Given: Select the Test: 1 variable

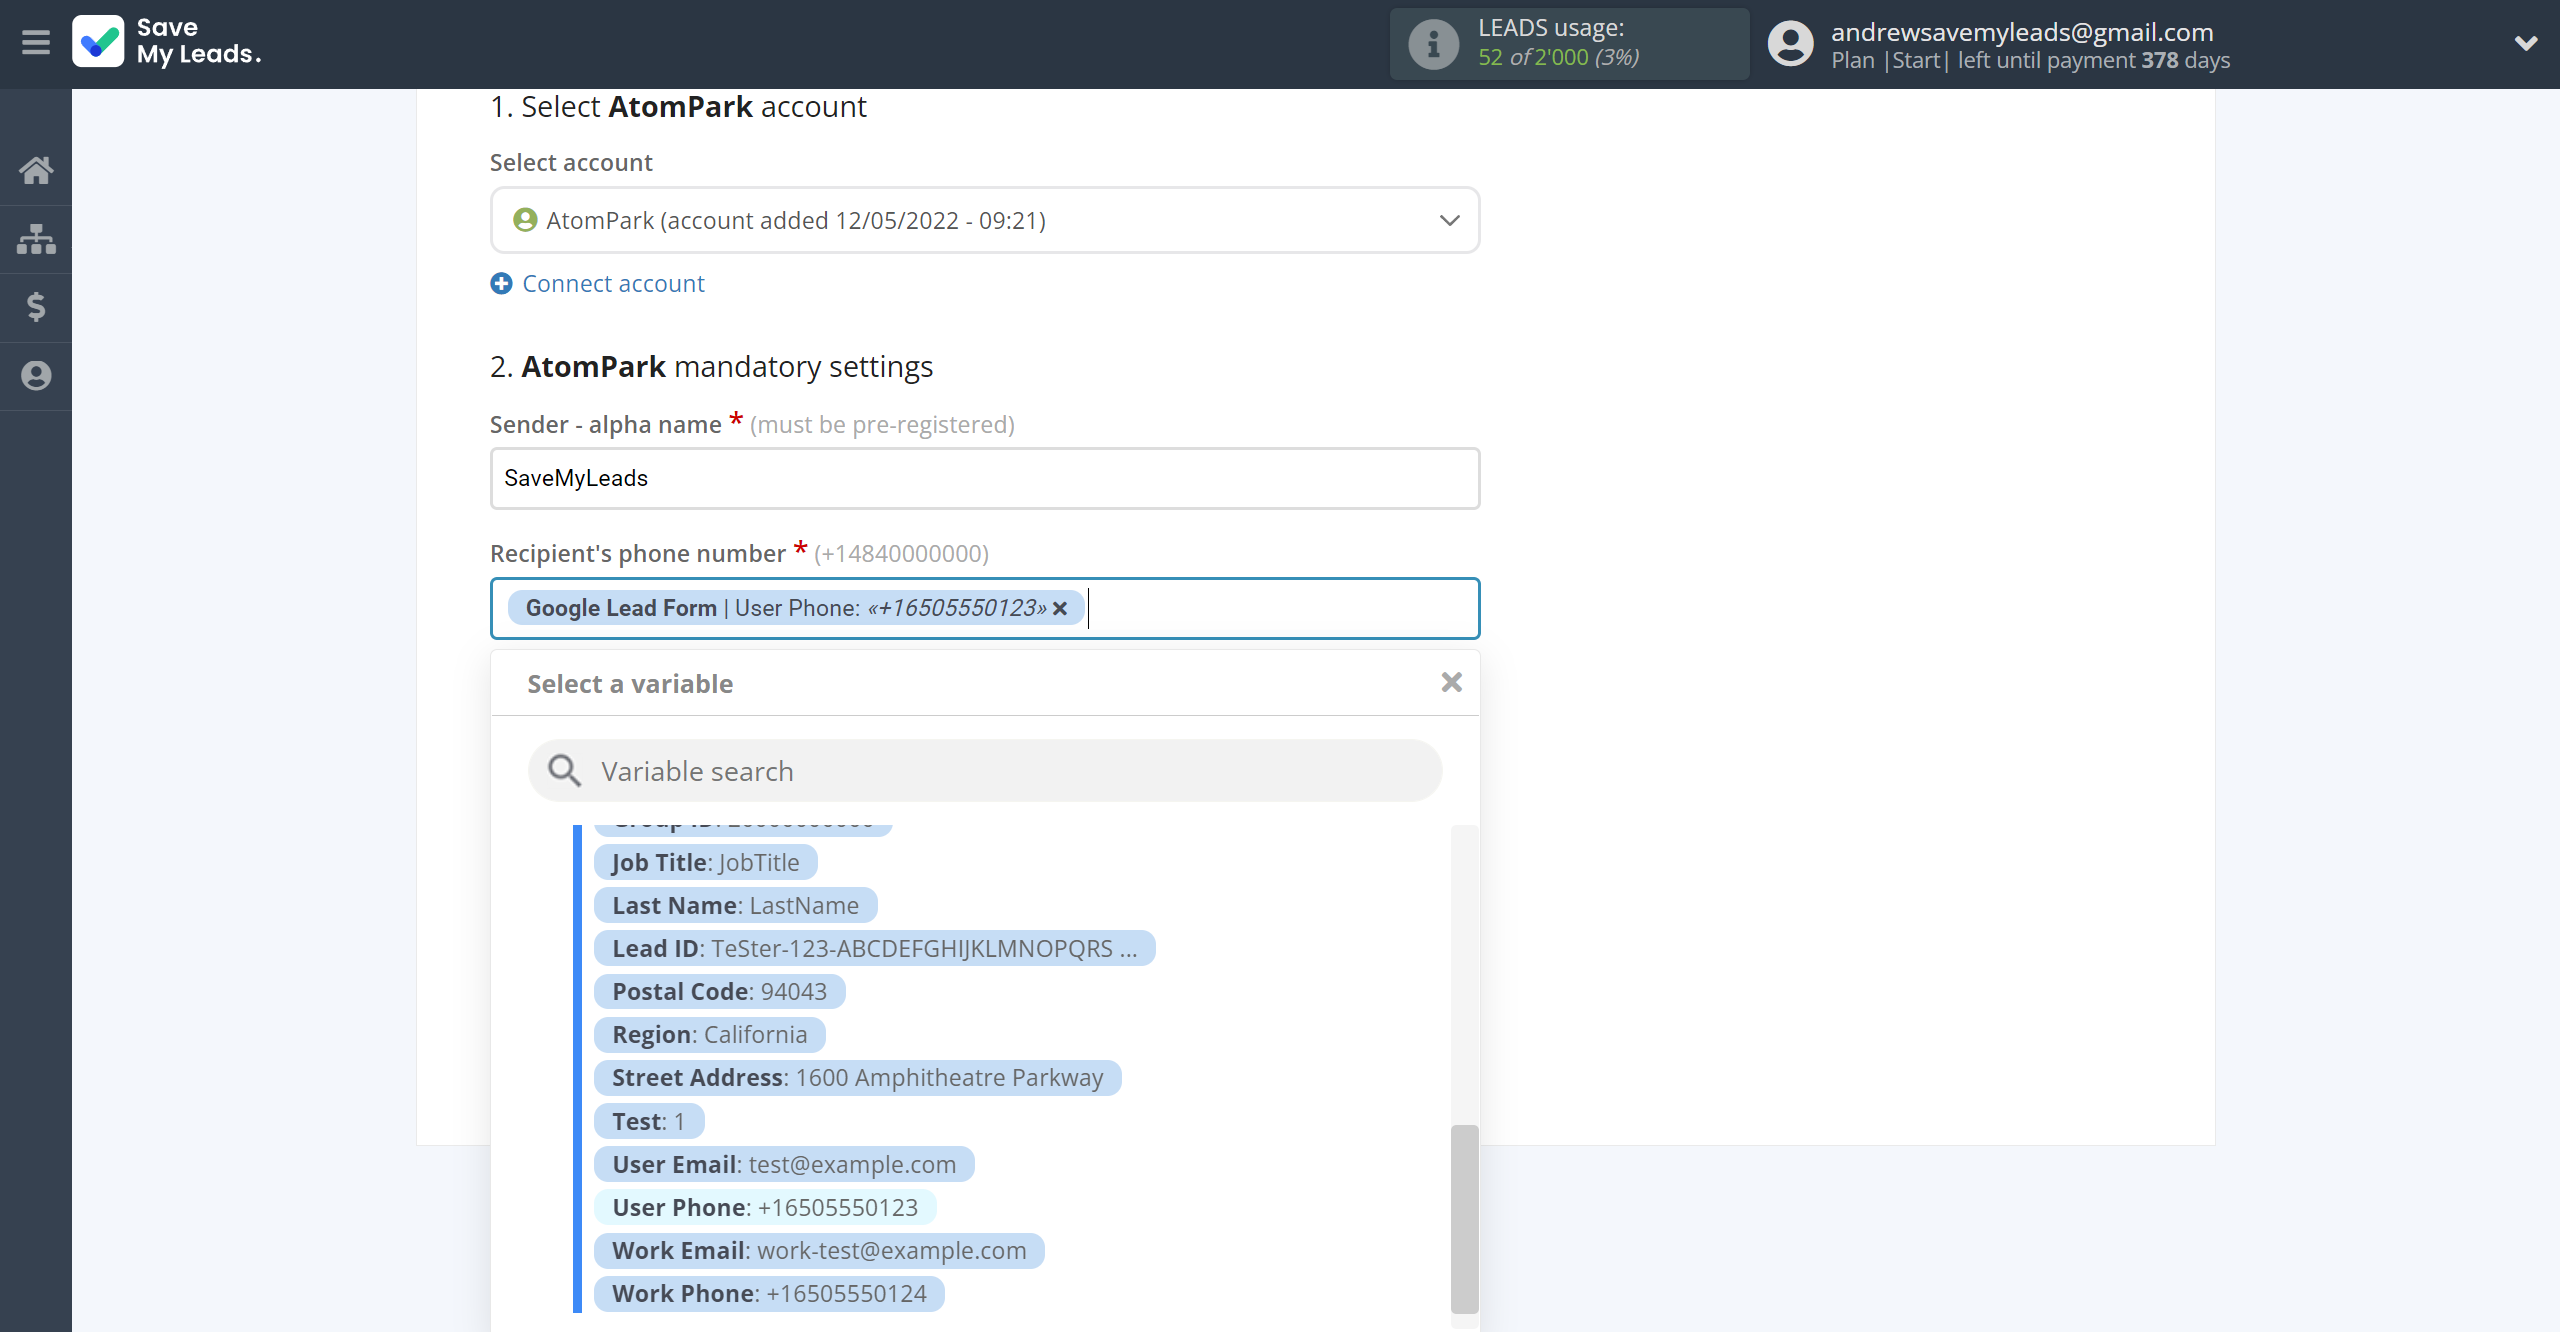Looking at the screenshot, I should click(649, 1121).
